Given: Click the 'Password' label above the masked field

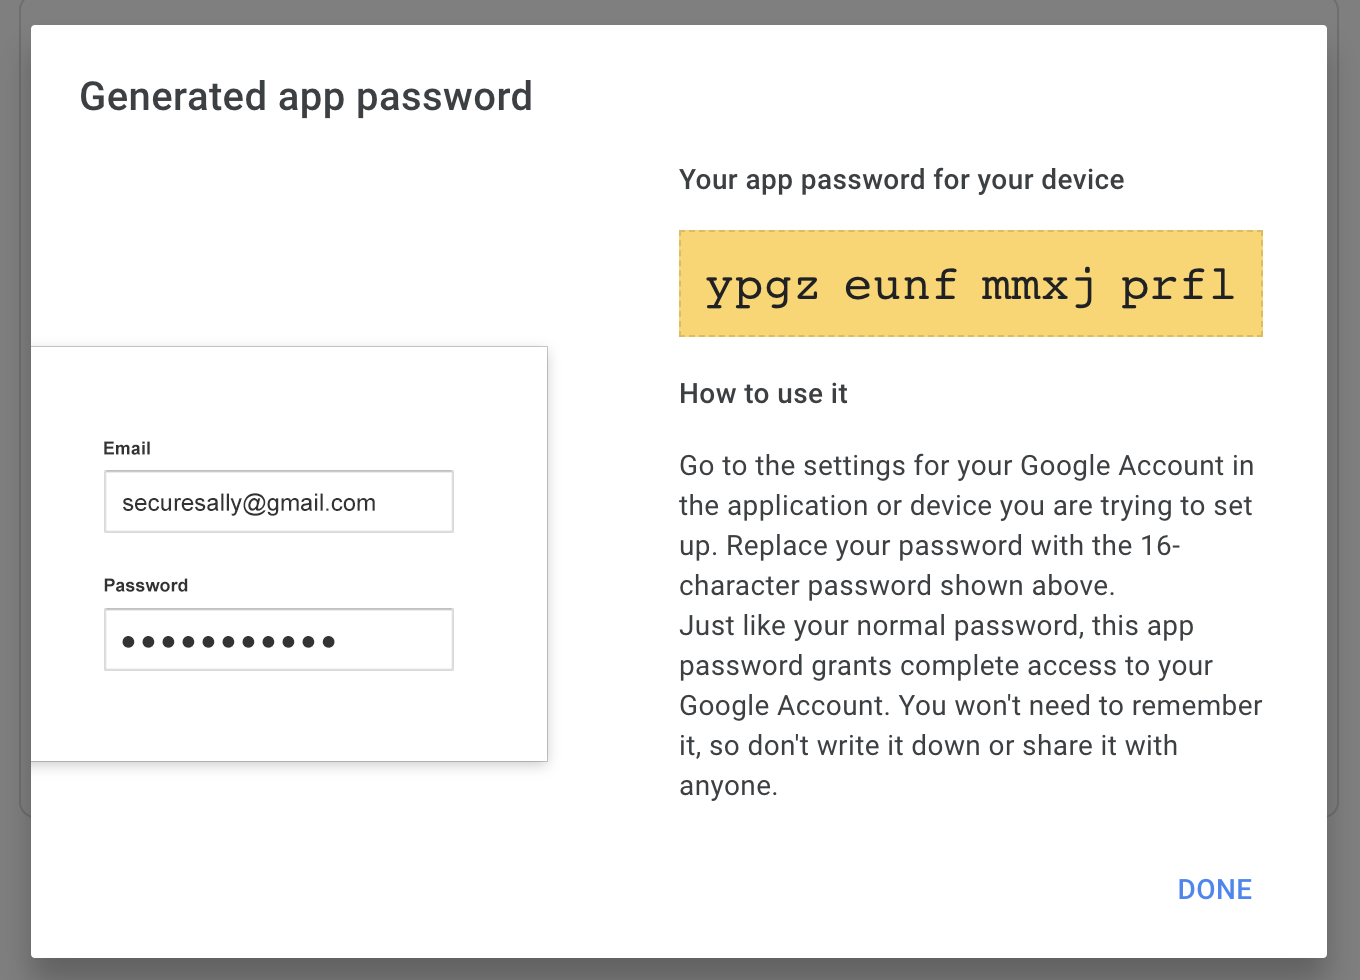Looking at the screenshot, I should (x=146, y=585).
